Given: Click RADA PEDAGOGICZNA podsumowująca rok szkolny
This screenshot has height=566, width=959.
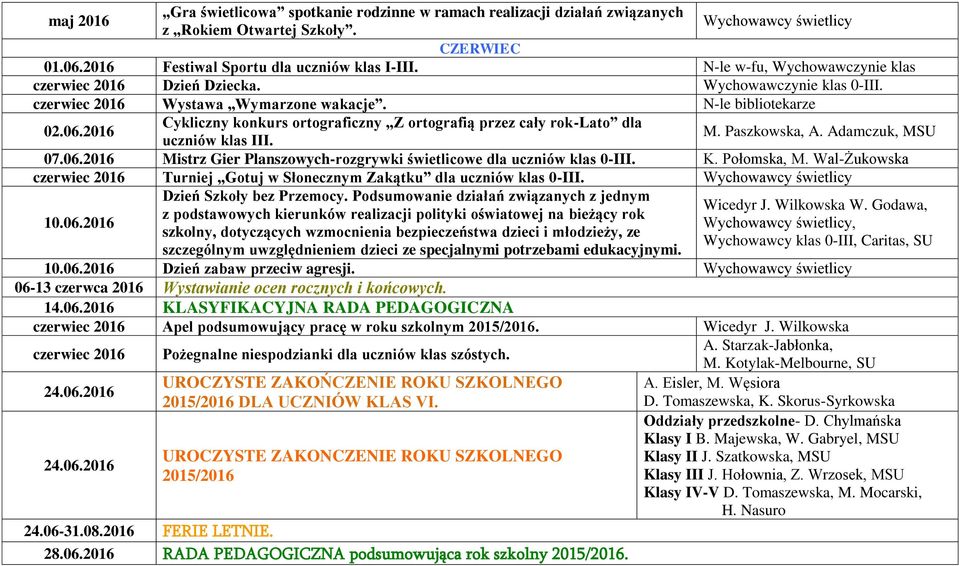Looking at the screenshot, I should (x=395, y=554).
